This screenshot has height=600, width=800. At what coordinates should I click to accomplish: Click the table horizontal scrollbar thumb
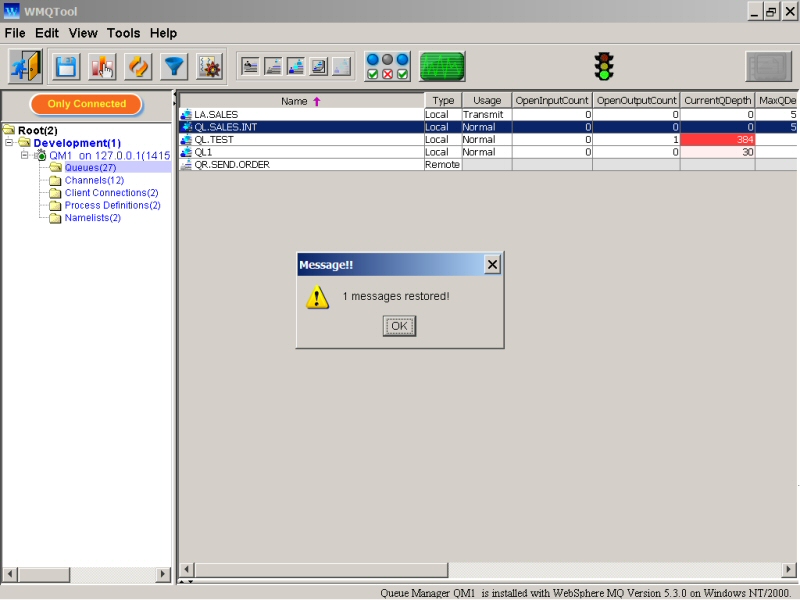(321, 569)
